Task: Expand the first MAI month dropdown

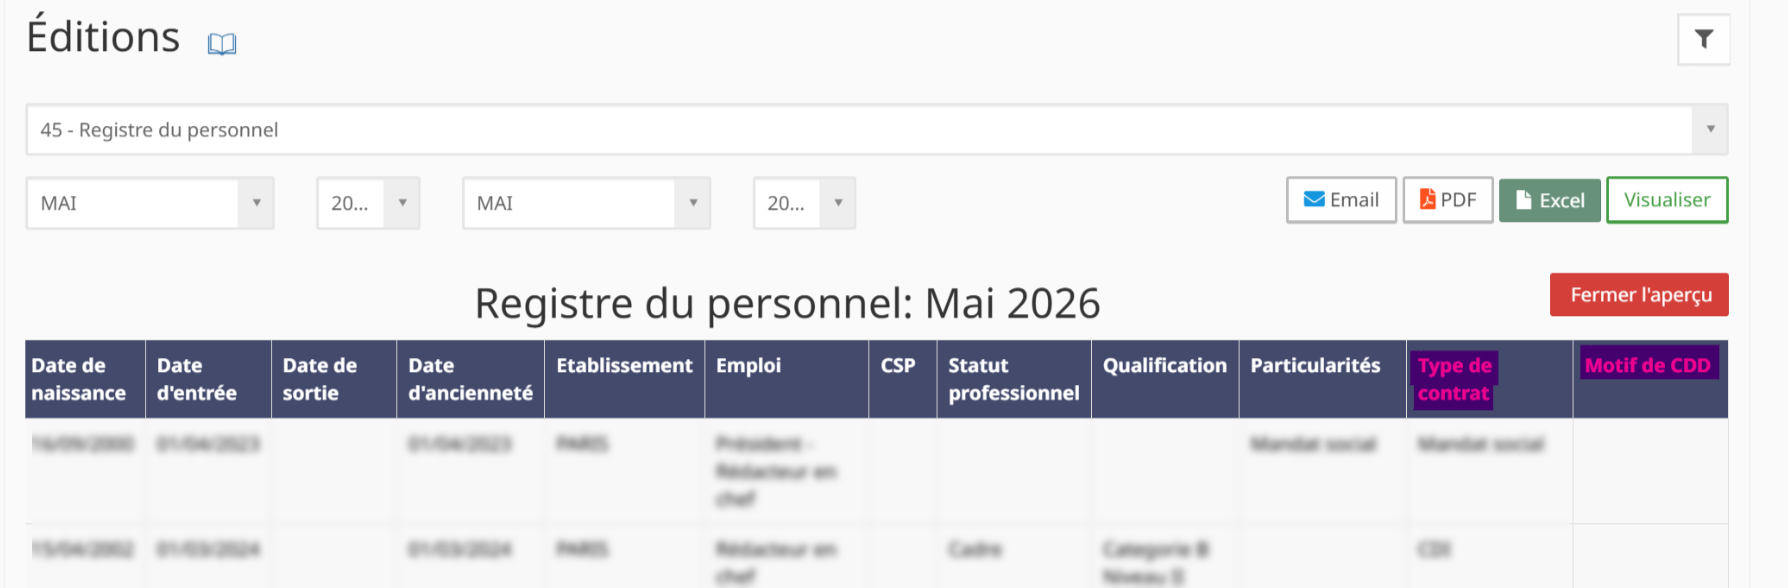Action: (150, 203)
